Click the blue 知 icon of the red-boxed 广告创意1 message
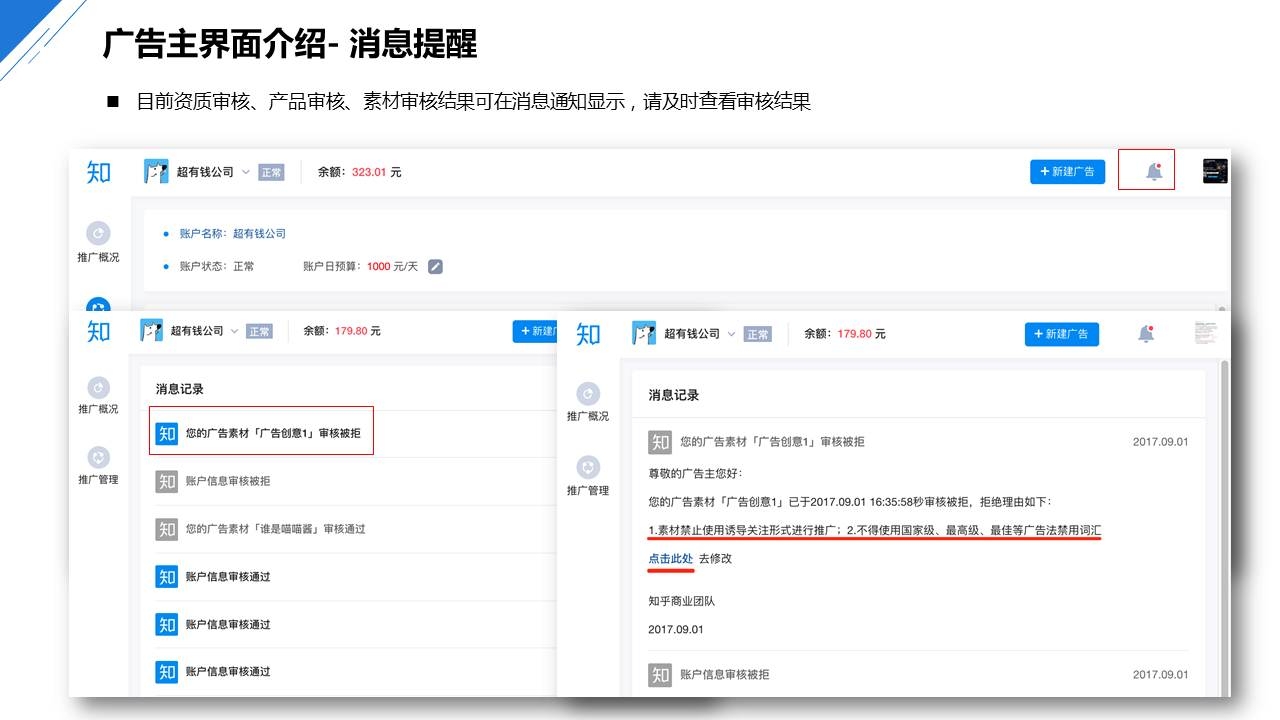This screenshot has height=720, width=1280. 167,433
